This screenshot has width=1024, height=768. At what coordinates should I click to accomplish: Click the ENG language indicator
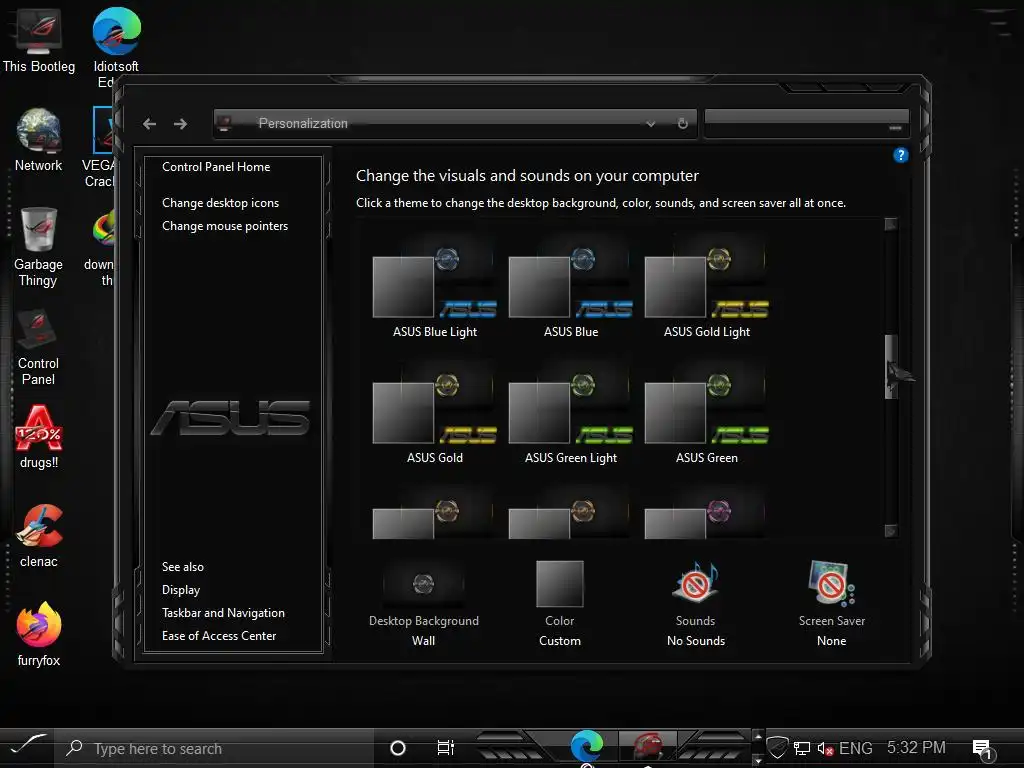tap(856, 748)
